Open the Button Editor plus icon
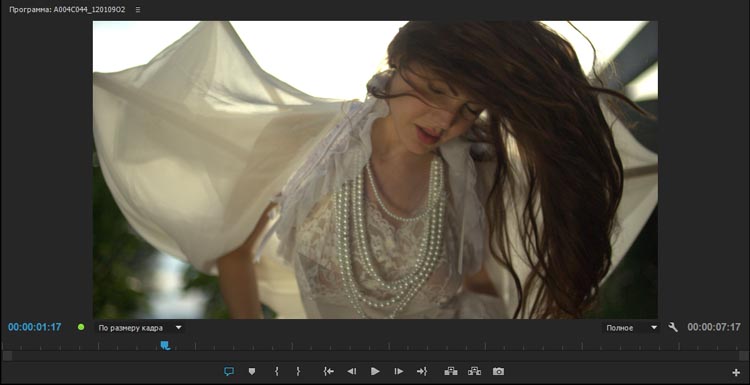 pos(736,373)
